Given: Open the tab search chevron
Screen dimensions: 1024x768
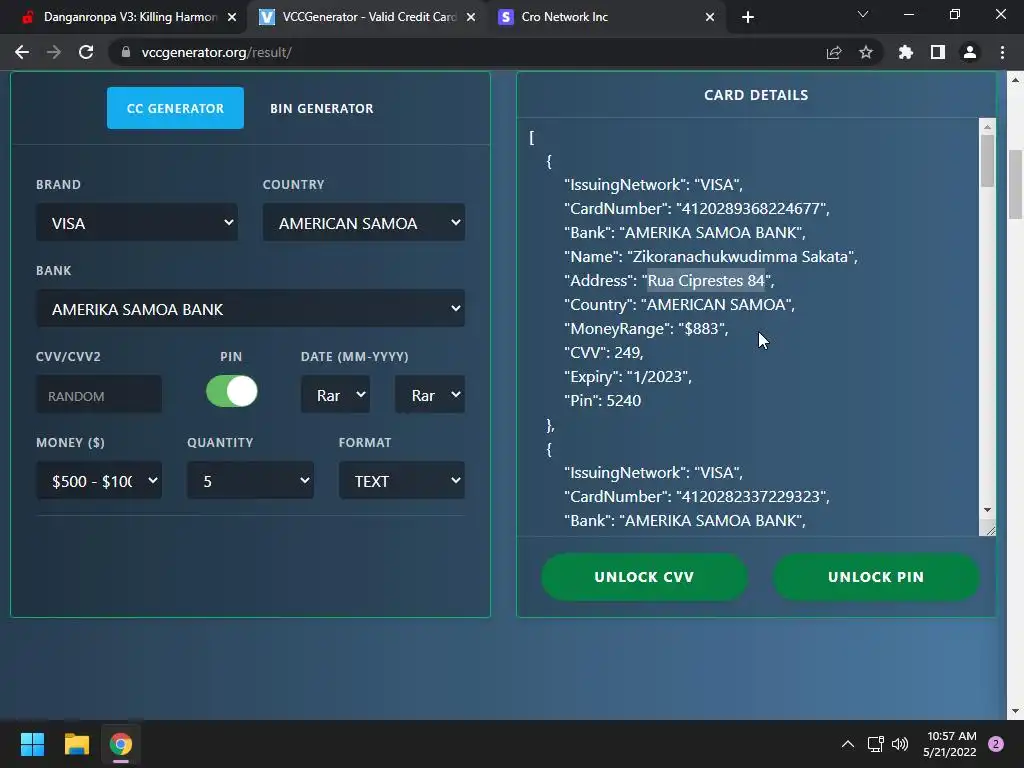Looking at the screenshot, I should [863, 14].
